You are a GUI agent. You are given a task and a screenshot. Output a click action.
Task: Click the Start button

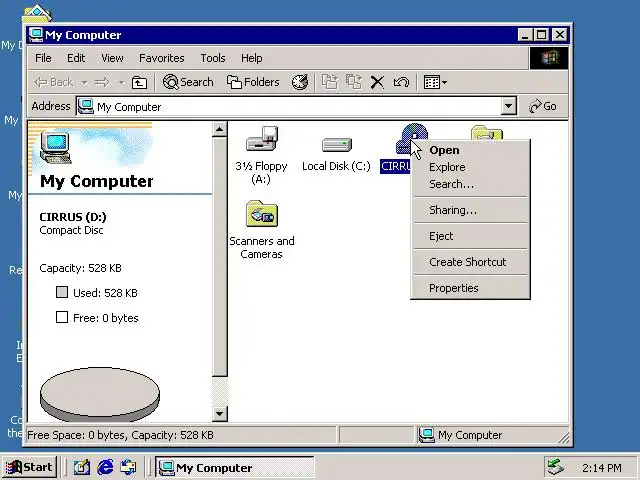tap(29, 467)
